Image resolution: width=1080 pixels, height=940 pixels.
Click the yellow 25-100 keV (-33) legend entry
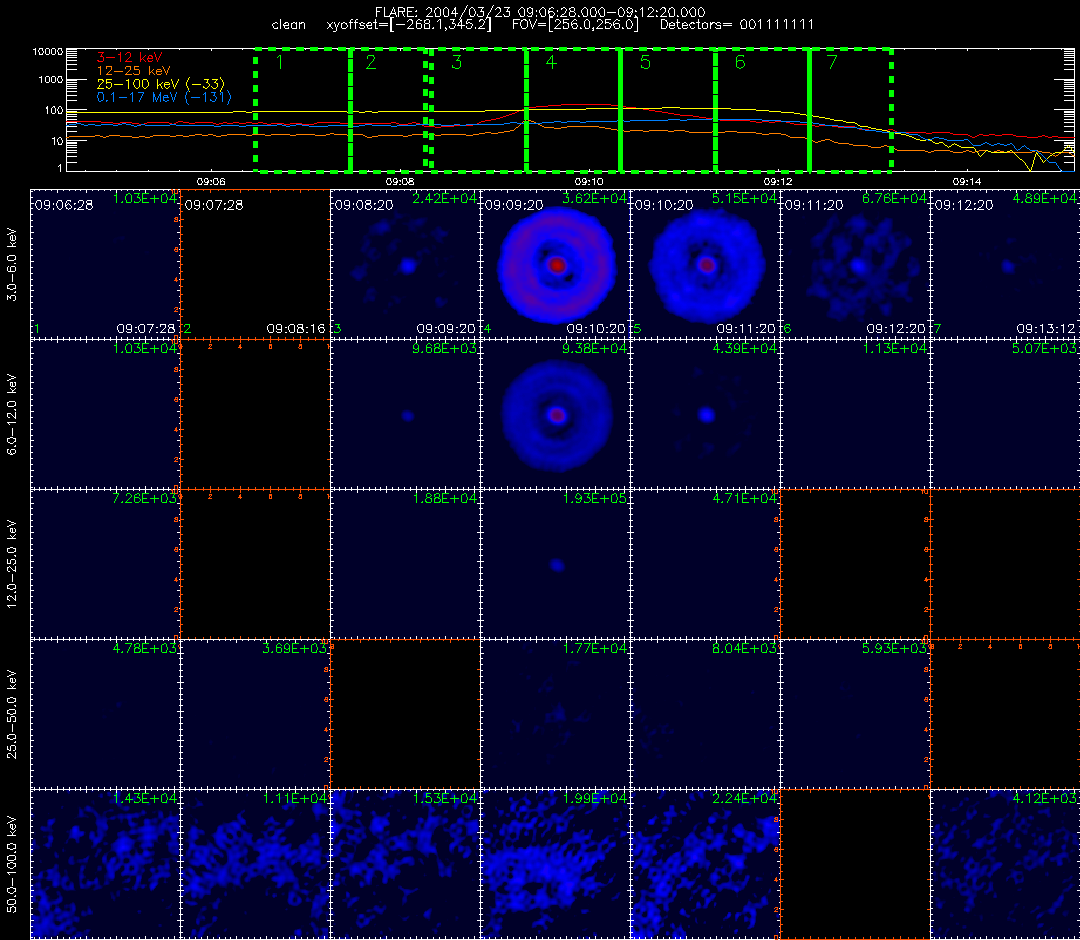point(160,84)
